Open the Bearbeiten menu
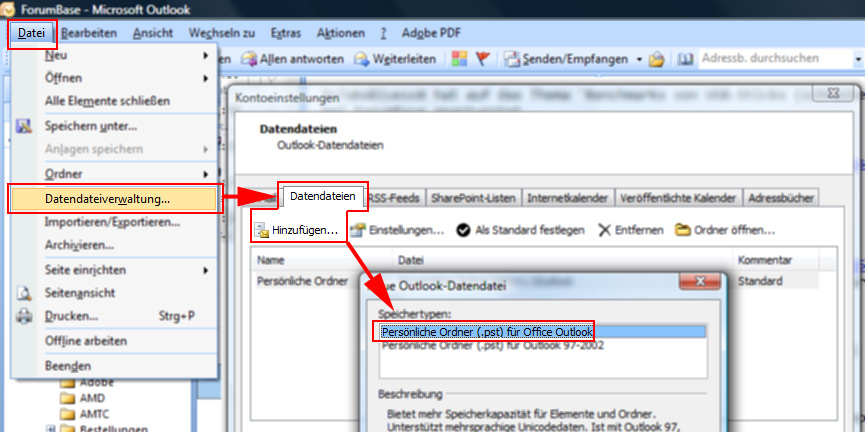The image size is (865, 432). click(x=89, y=33)
